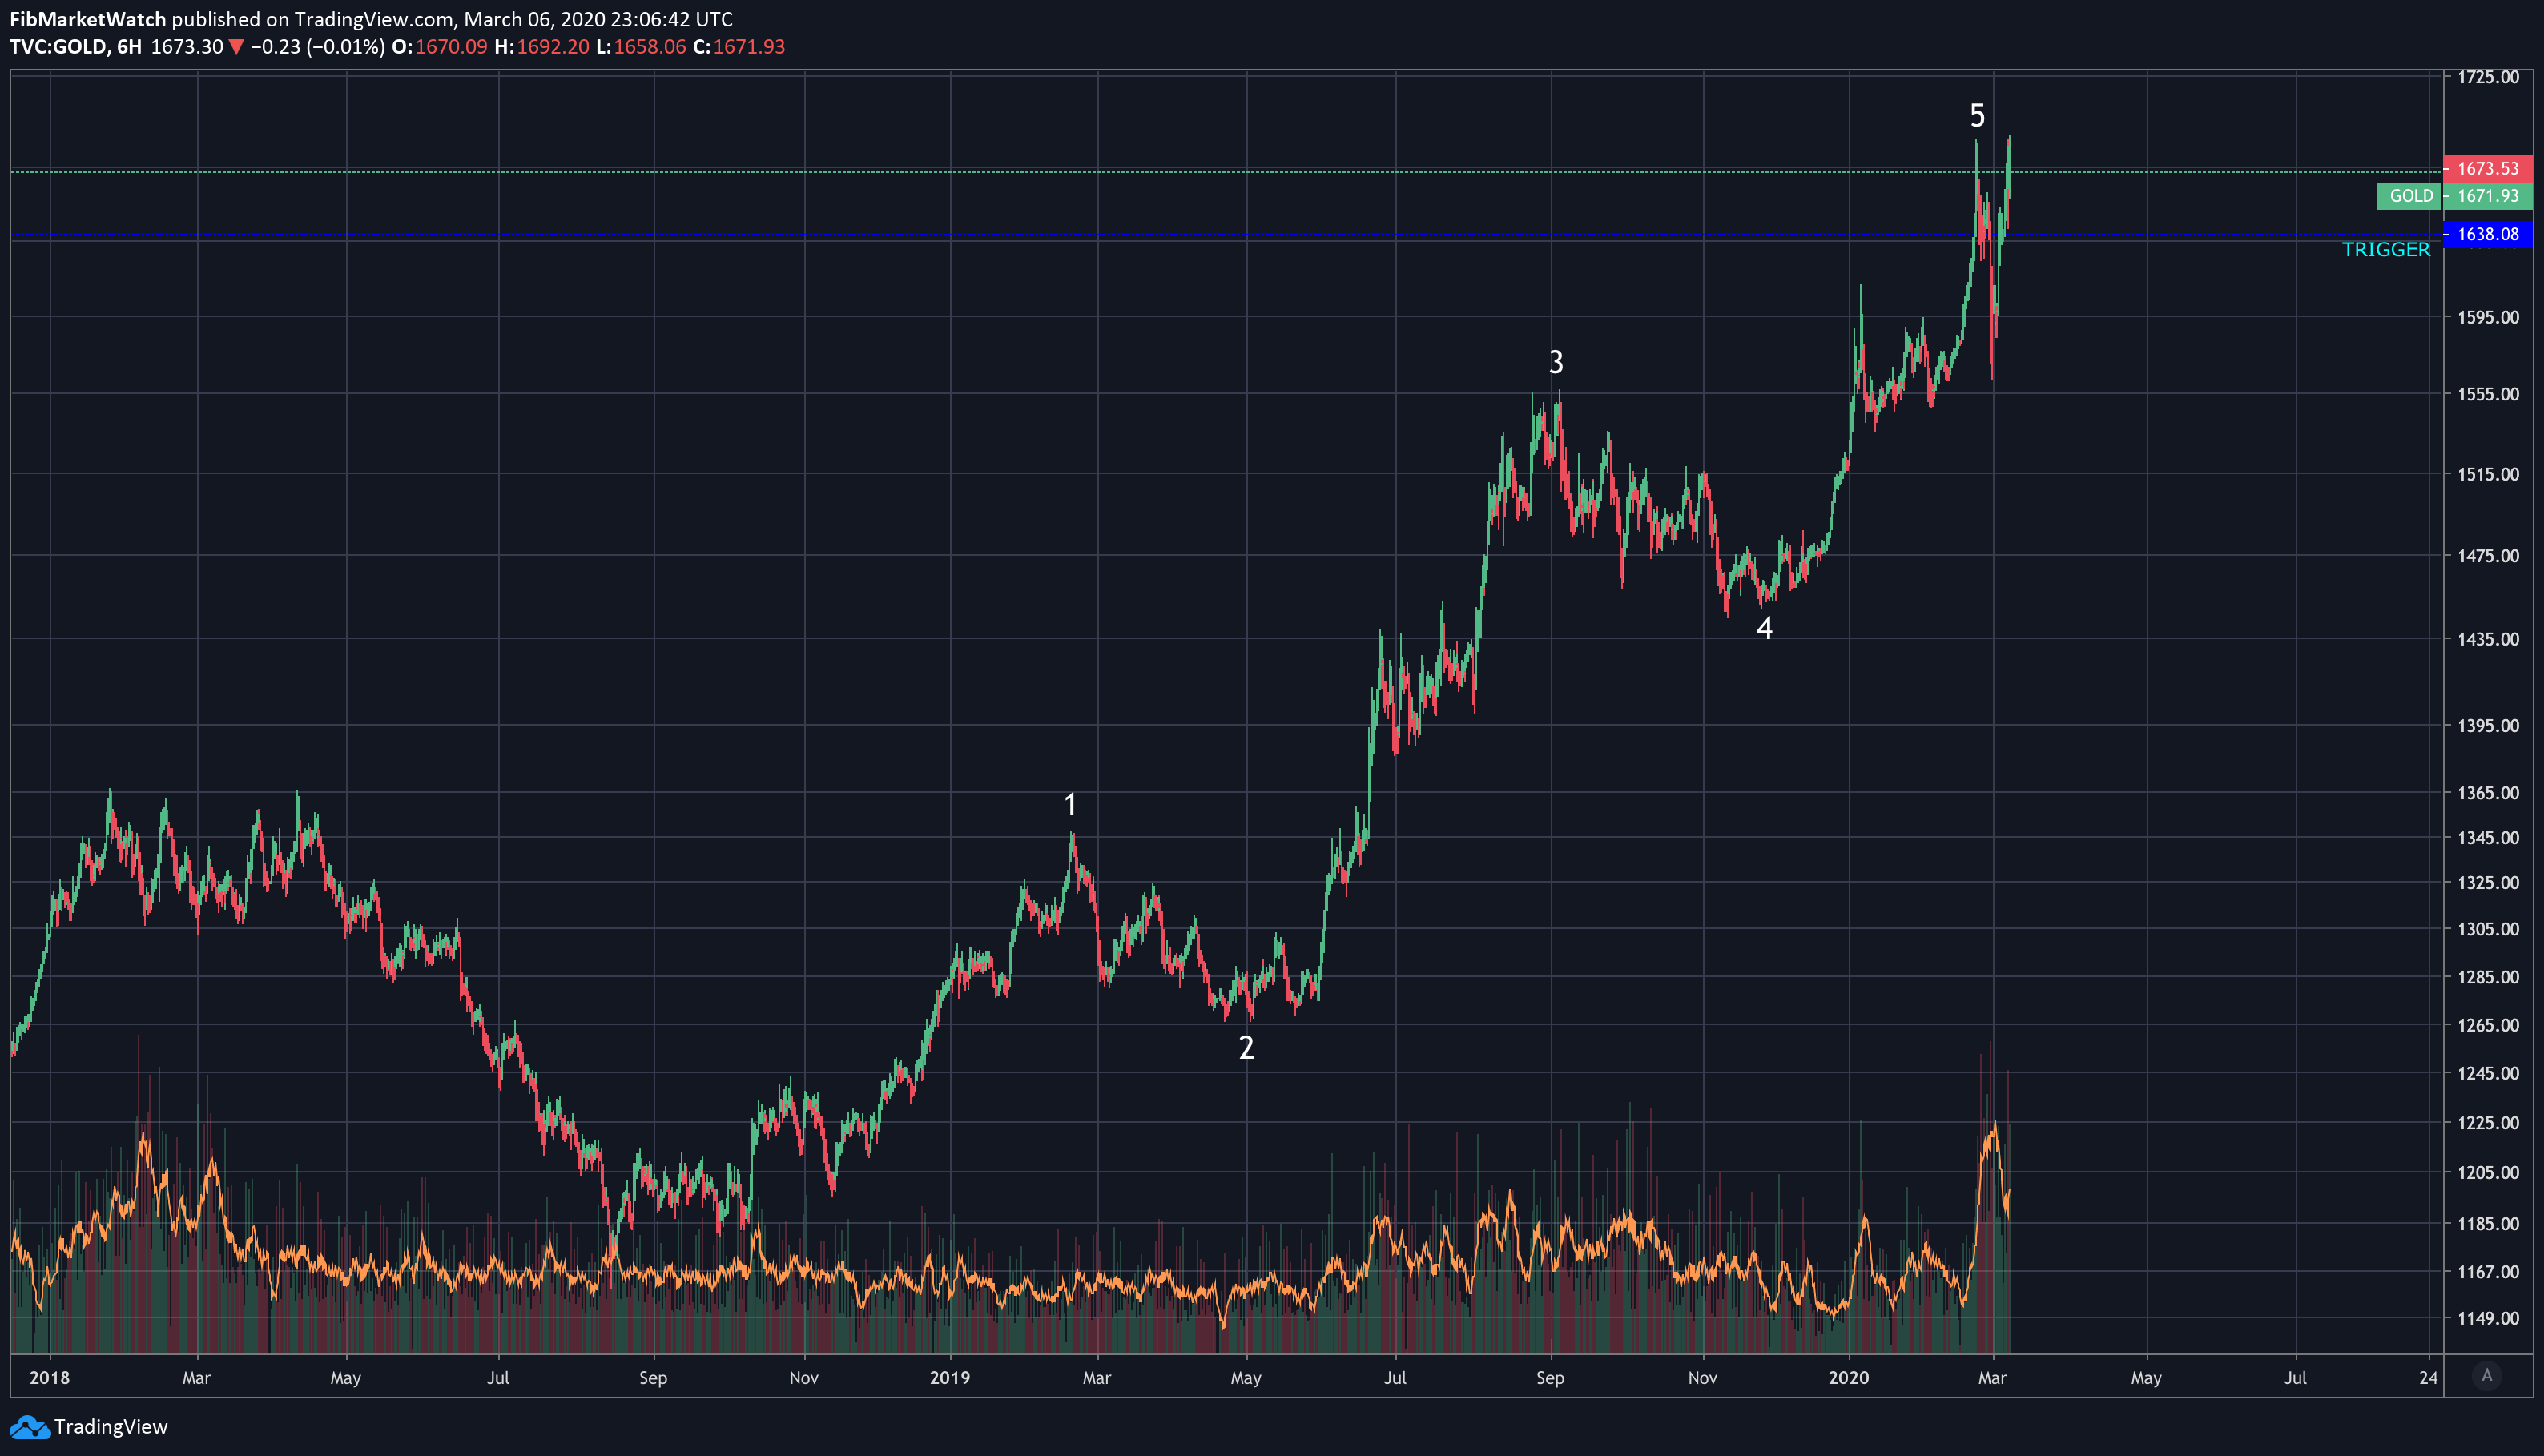The image size is (2544, 1456).
Task: Click the 1365.00 price axis label
Action: [x=2488, y=793]
